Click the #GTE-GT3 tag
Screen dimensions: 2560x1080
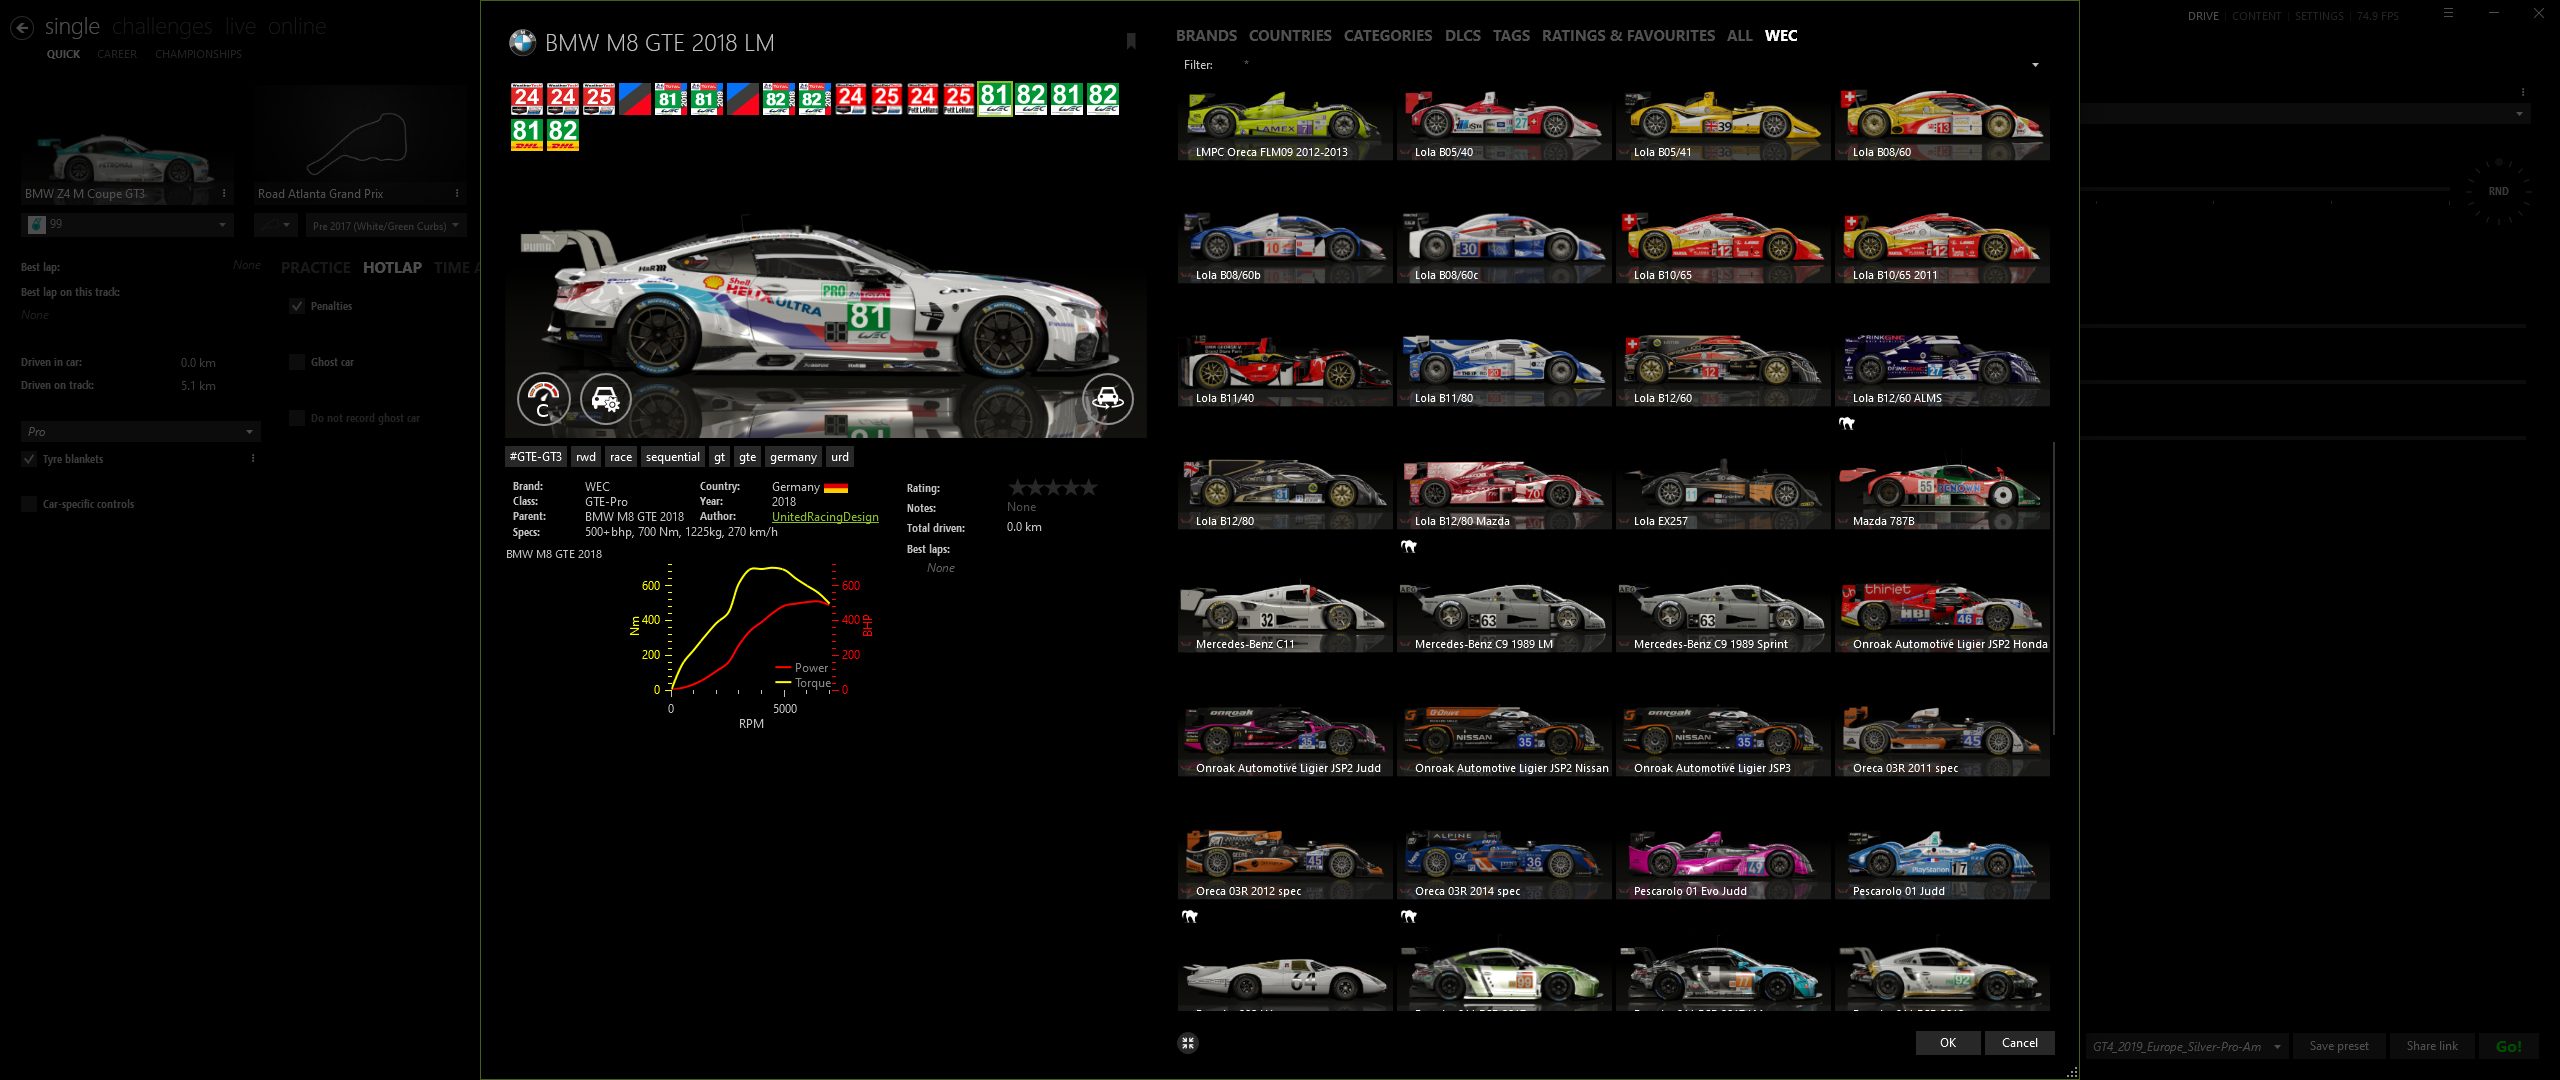[x=536, y=457]
